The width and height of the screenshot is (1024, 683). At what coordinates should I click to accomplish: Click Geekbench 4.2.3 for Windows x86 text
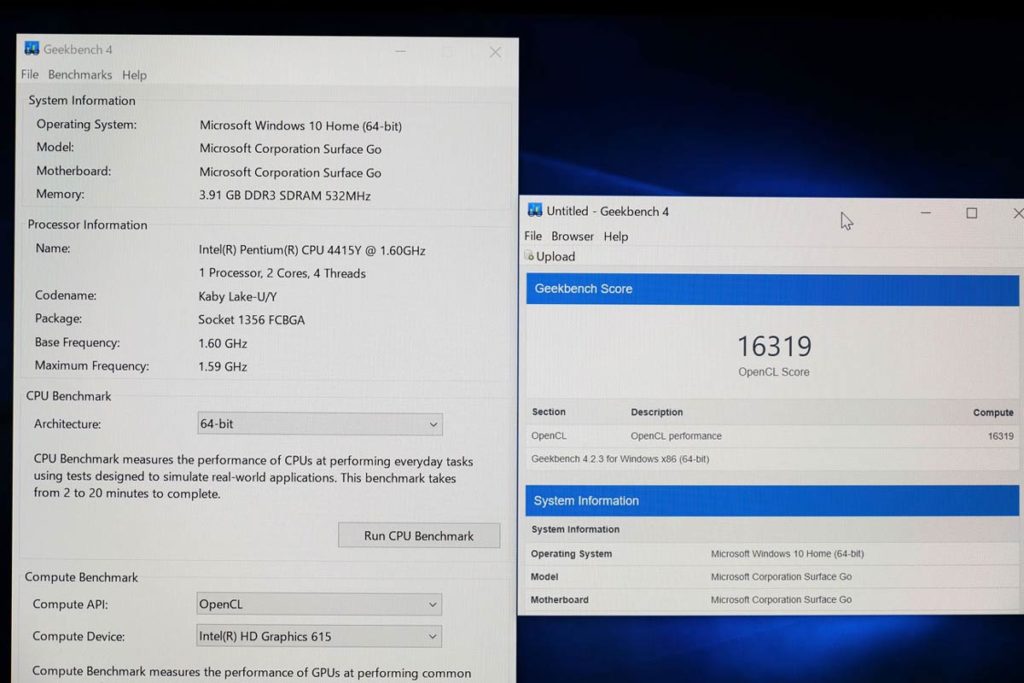(620, 459)
